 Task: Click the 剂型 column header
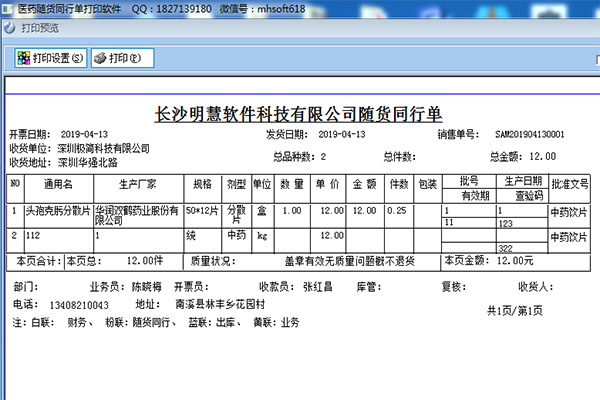coord(236,184)
